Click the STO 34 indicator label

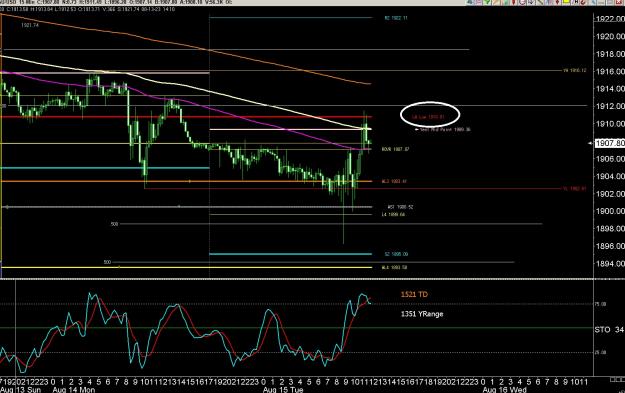coord(609,330)
